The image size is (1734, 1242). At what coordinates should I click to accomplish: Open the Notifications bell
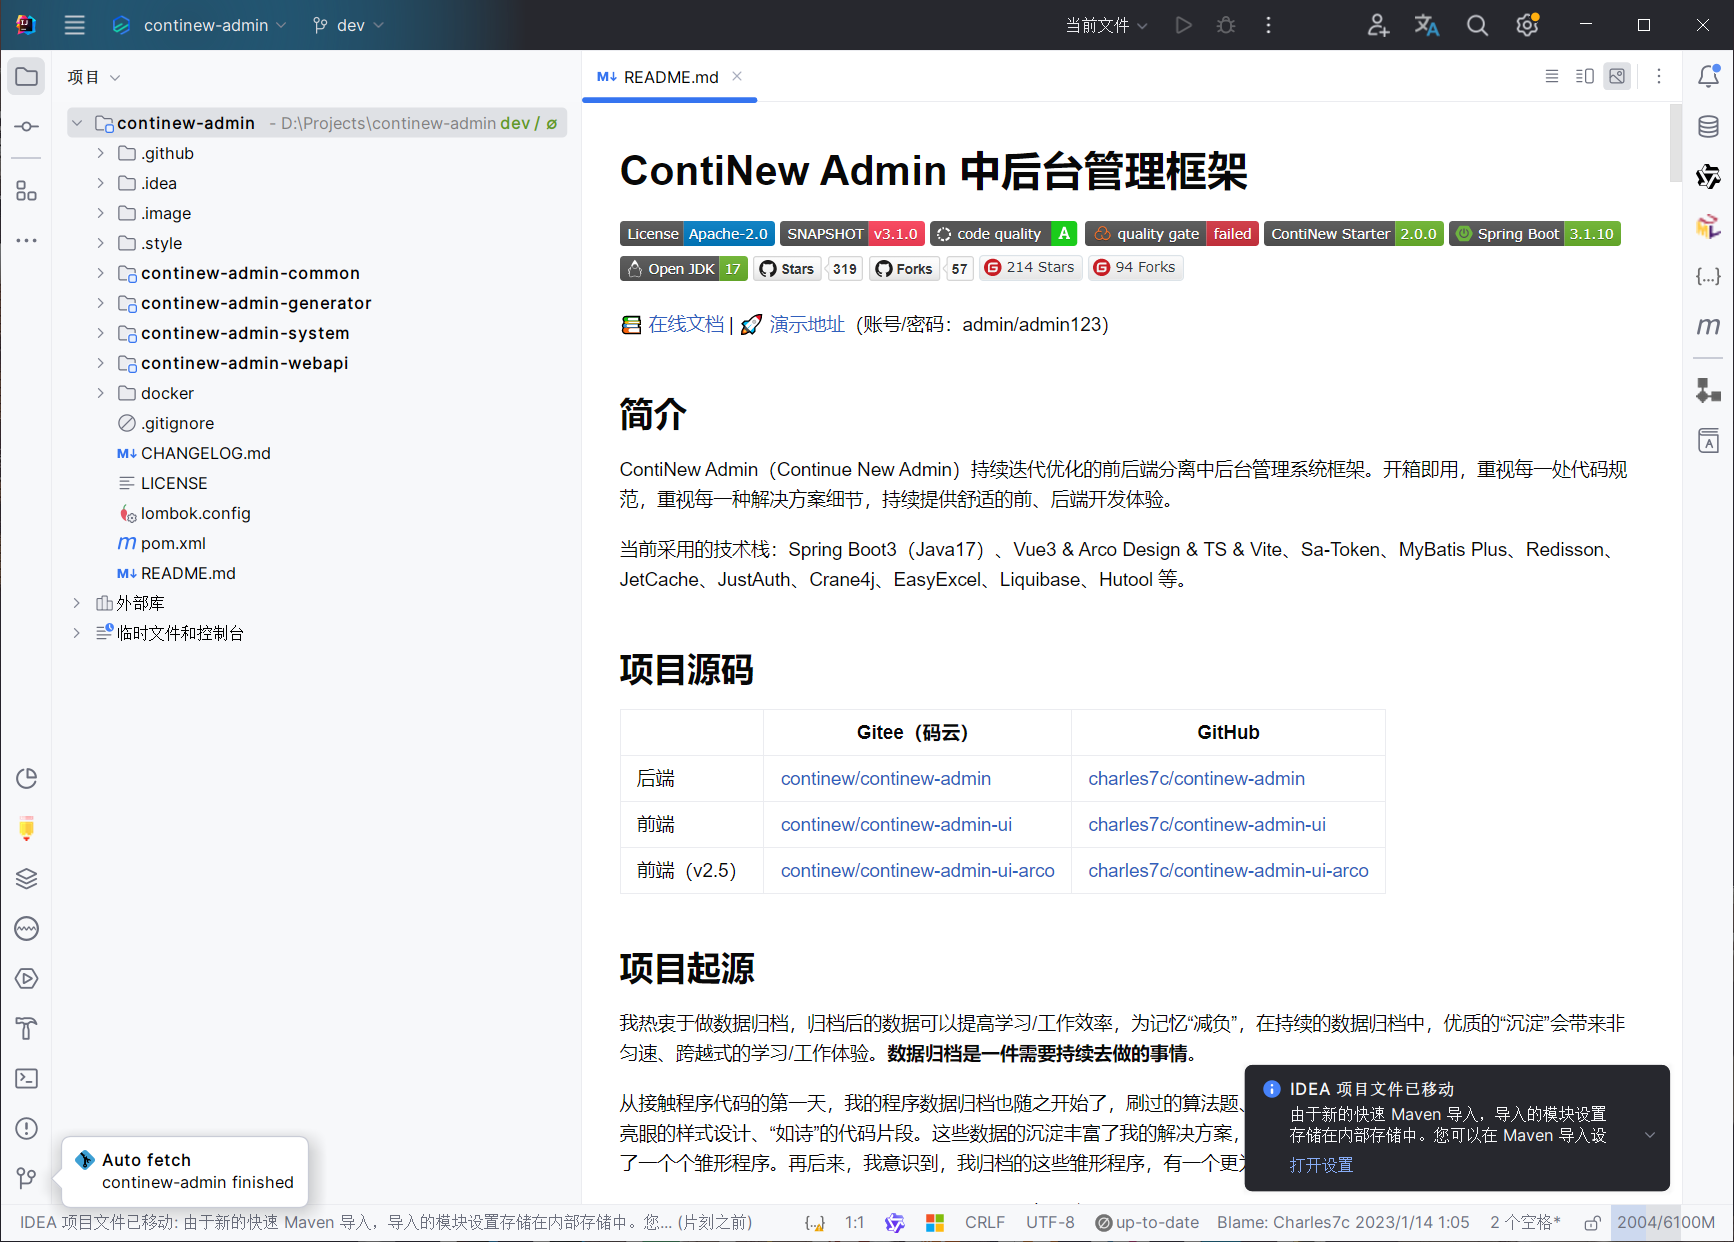coord(1709,76)
